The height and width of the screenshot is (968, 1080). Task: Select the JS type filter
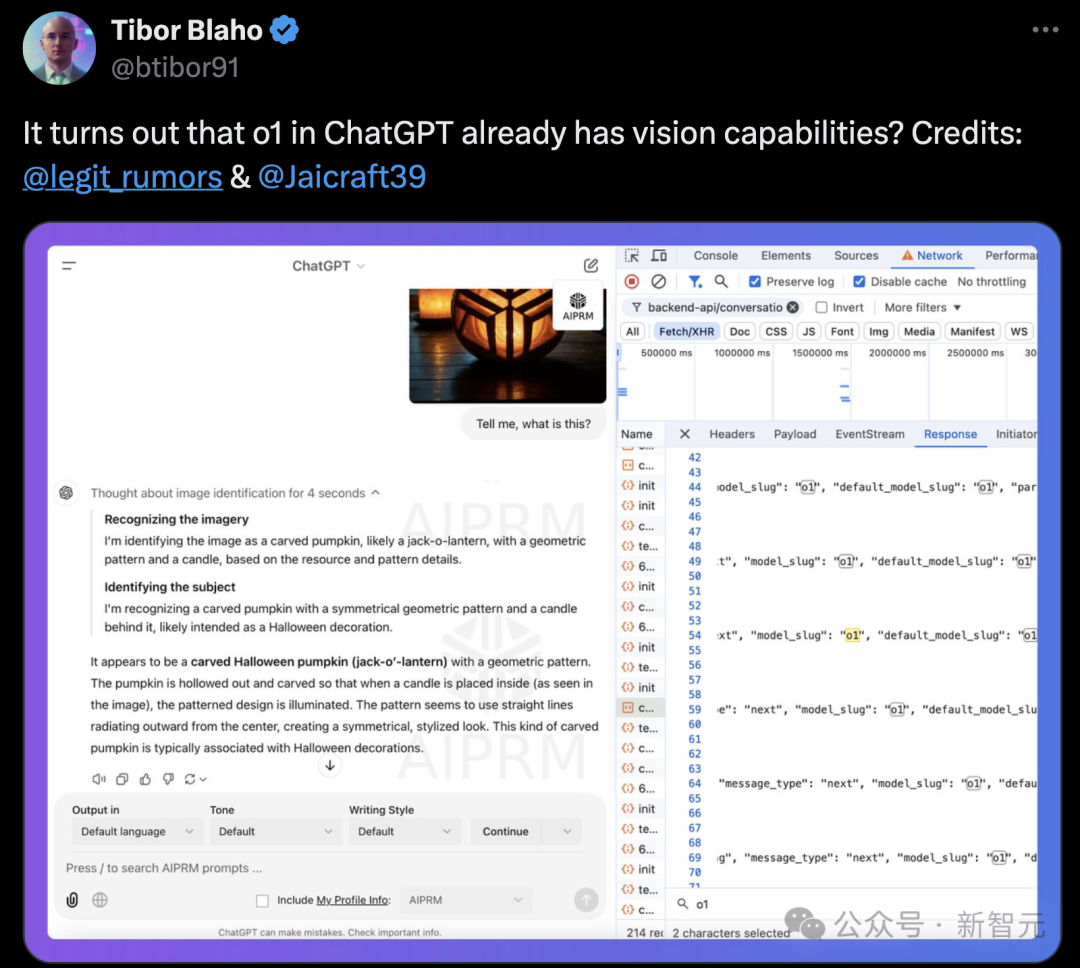[809, 331]
